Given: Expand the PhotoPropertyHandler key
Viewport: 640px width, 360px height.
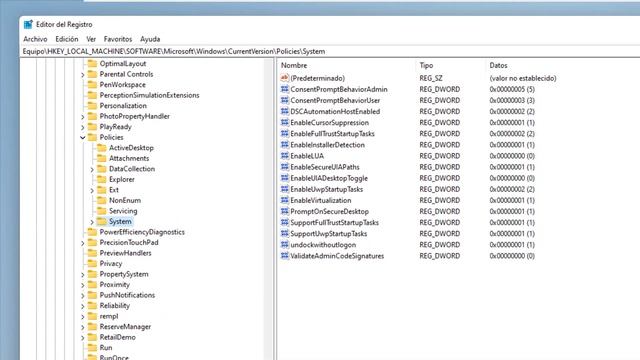Looking at the screenshot, I should click(x=83, y=117).
